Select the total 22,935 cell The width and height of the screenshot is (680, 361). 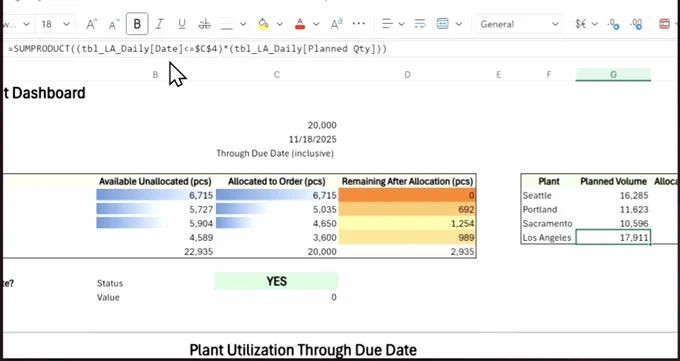pyautogui.click(x=155, y=252)
